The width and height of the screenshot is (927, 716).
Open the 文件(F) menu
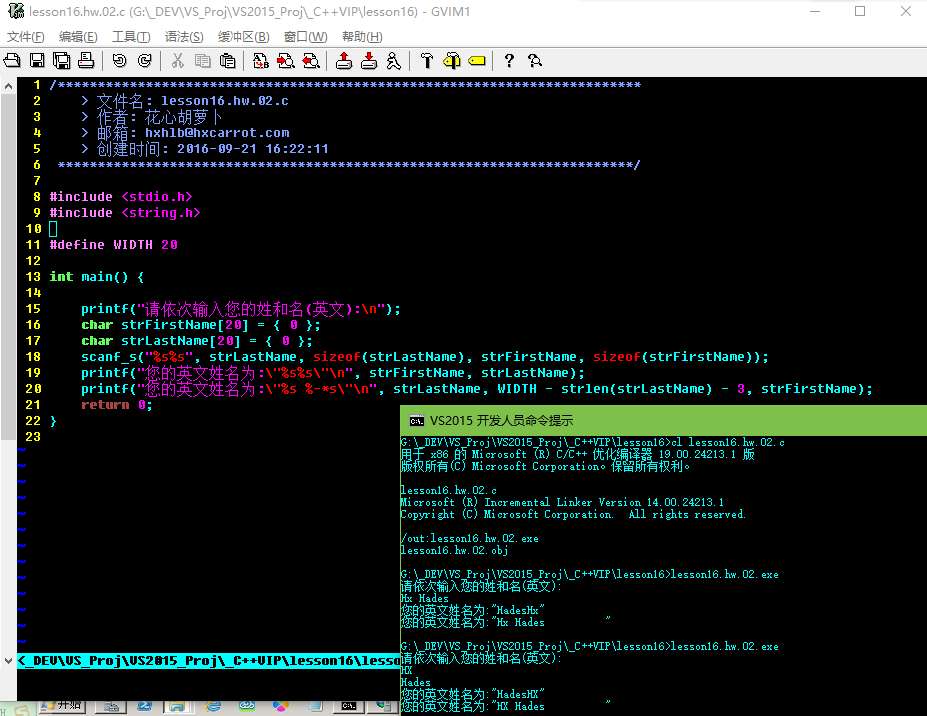click(x=26, y=37)
